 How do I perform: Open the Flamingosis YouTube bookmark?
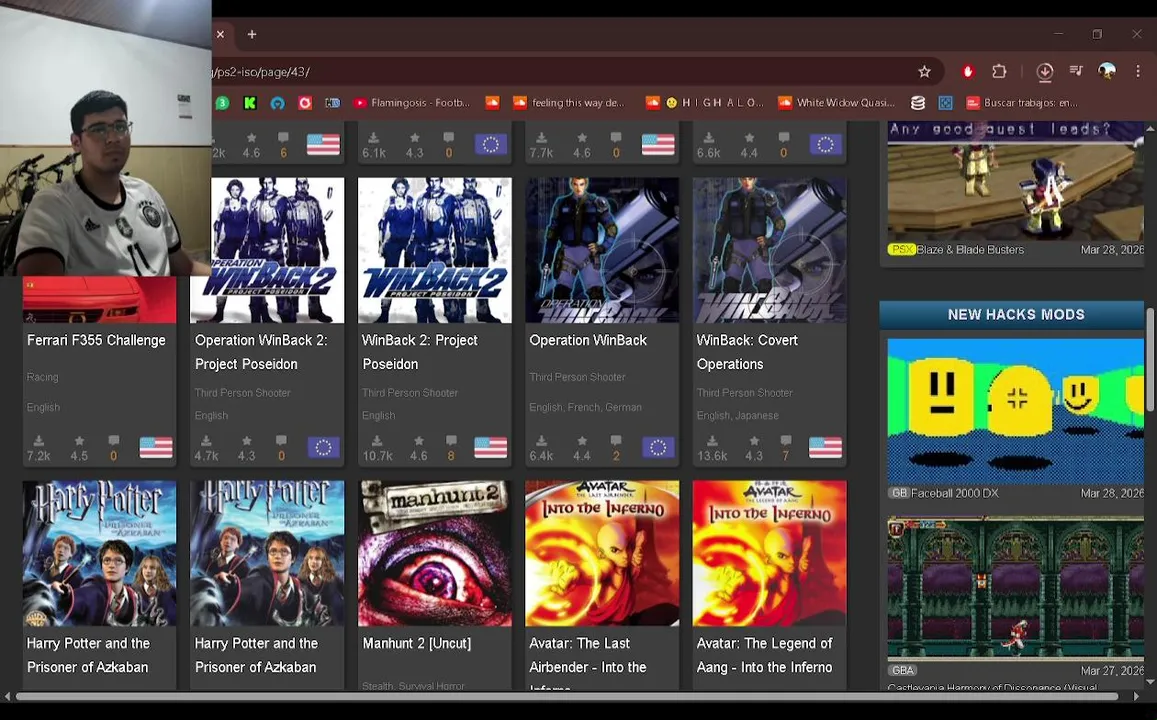[x=411, y=103]
